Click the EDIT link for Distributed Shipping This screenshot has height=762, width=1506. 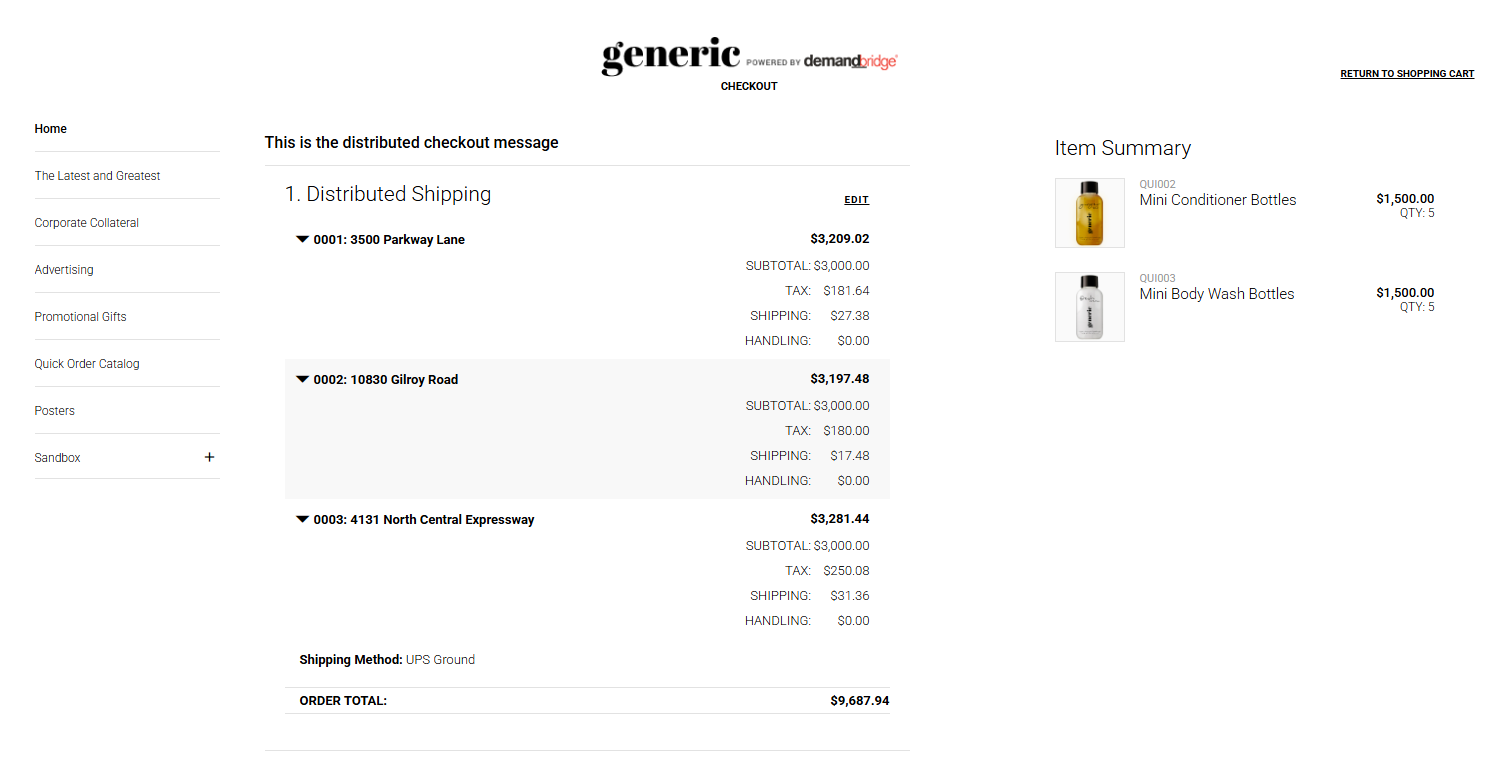coord(857,200)
